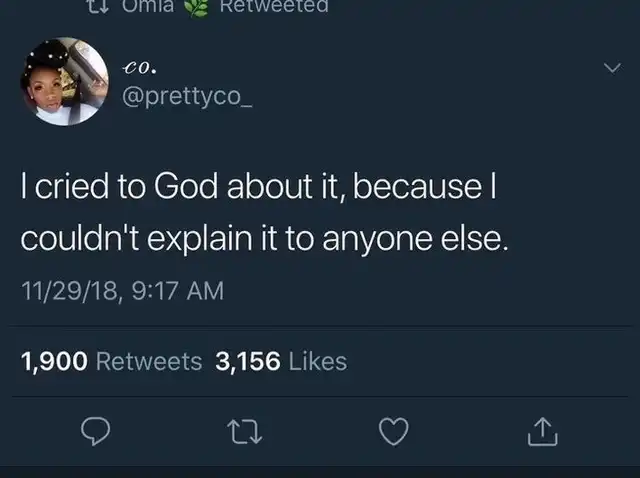Click the leaf emoji after Omla

[x=199, y=6]
